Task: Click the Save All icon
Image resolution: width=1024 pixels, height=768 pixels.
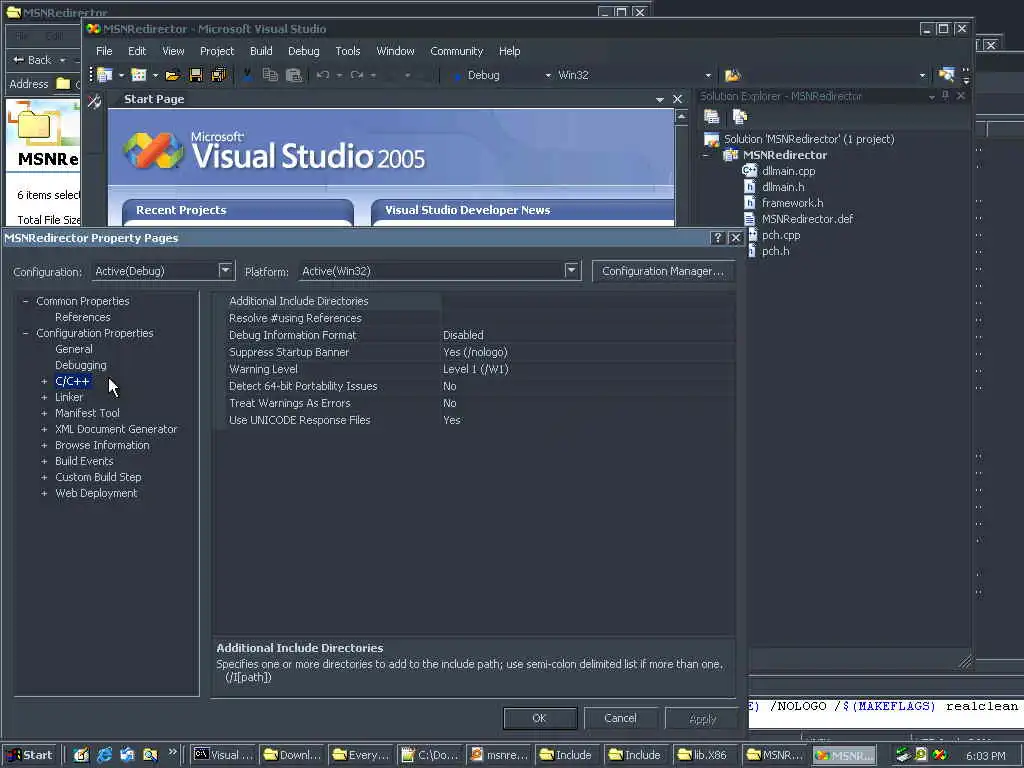Action: (x=219, y=75)
